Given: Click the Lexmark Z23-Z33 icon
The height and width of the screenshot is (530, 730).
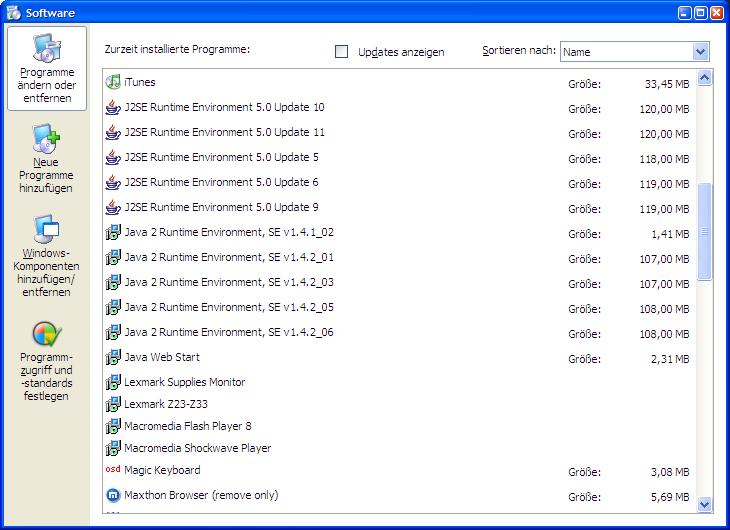Looking at the screenshot, I should pyautogui.click(x=113, y=404).
